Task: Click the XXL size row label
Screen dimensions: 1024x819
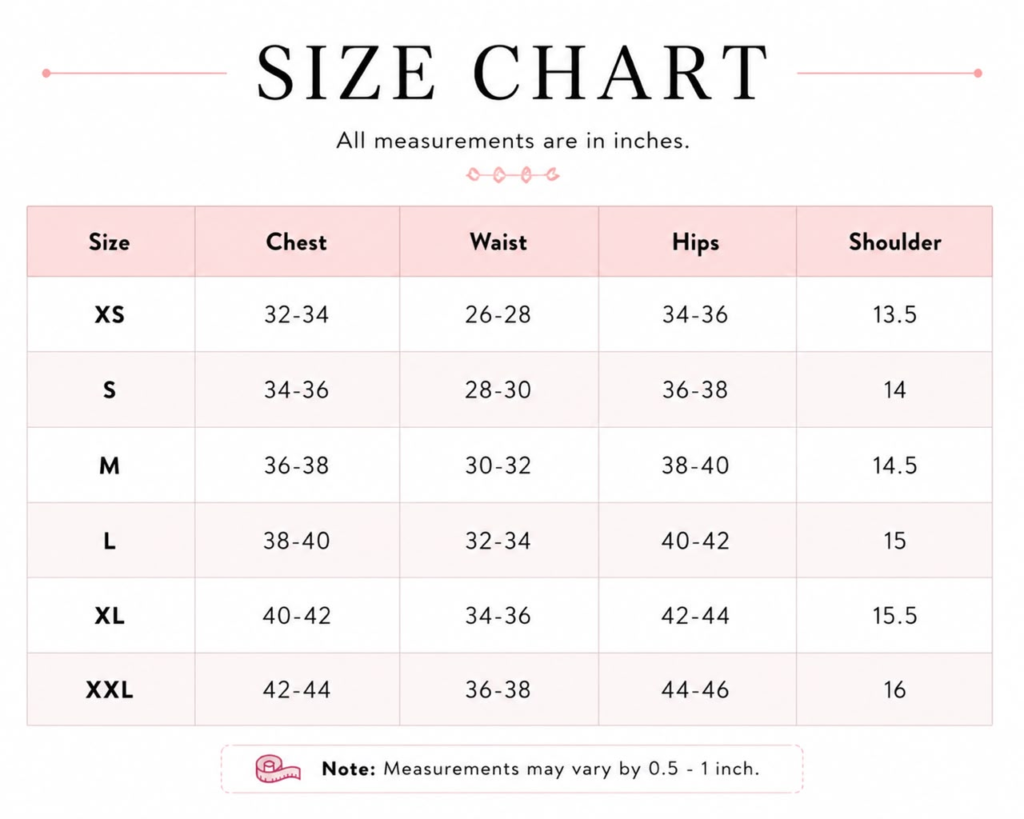Action: click(110, 690)
